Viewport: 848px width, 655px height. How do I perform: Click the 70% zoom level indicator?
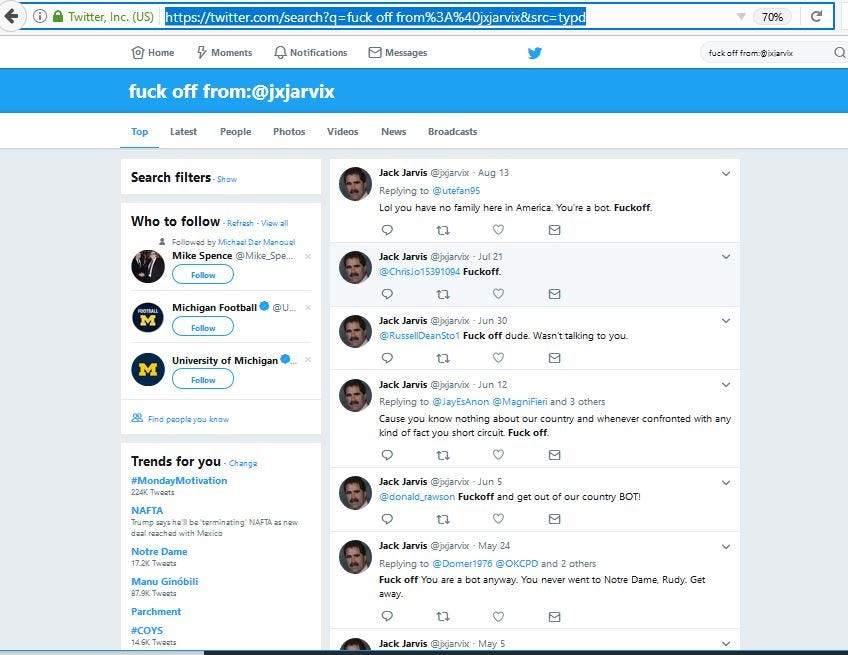tap(772, 17)
